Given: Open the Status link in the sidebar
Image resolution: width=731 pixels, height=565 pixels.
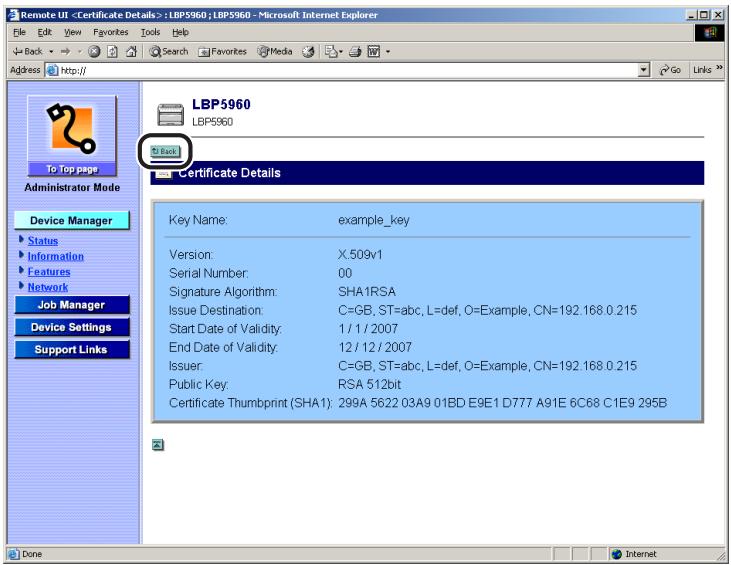Looking at the screenshot, I should click(43, 241).
